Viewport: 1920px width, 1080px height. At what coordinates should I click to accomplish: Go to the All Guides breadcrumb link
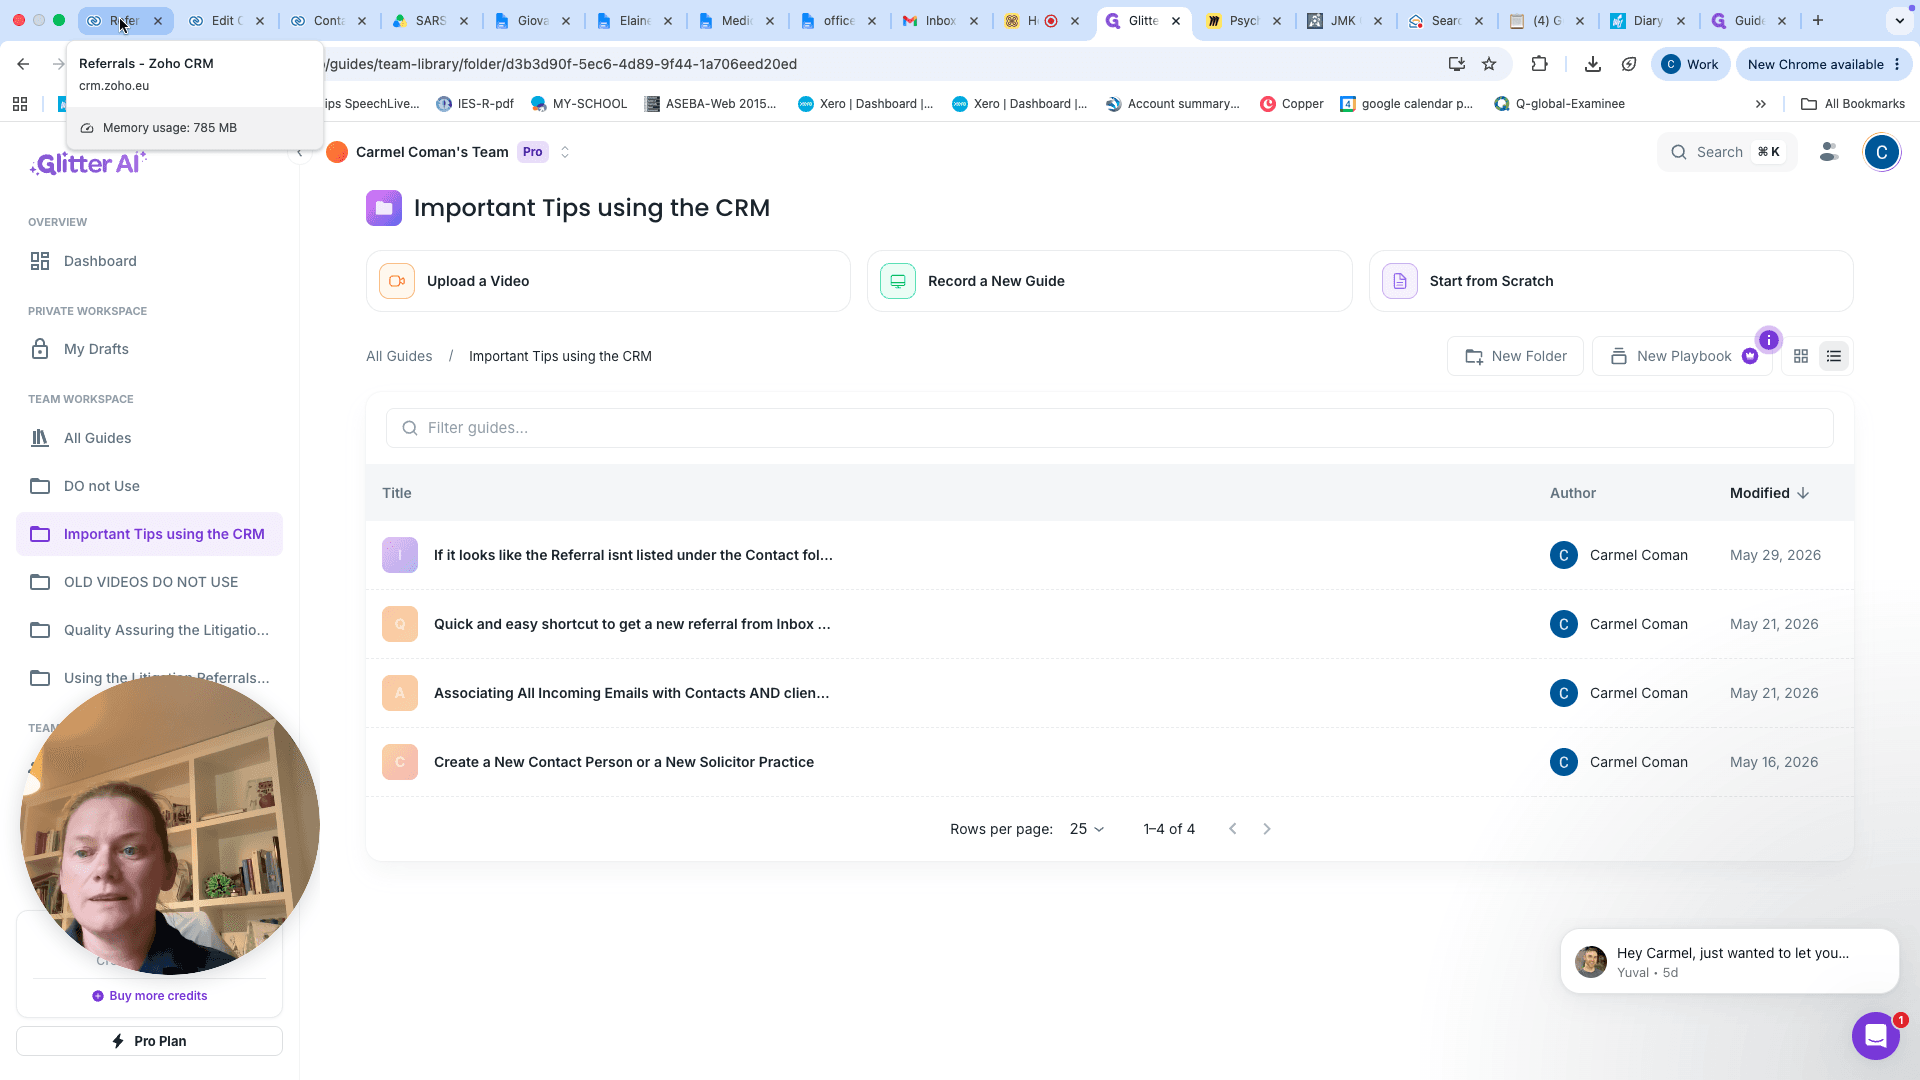[399, 356]
